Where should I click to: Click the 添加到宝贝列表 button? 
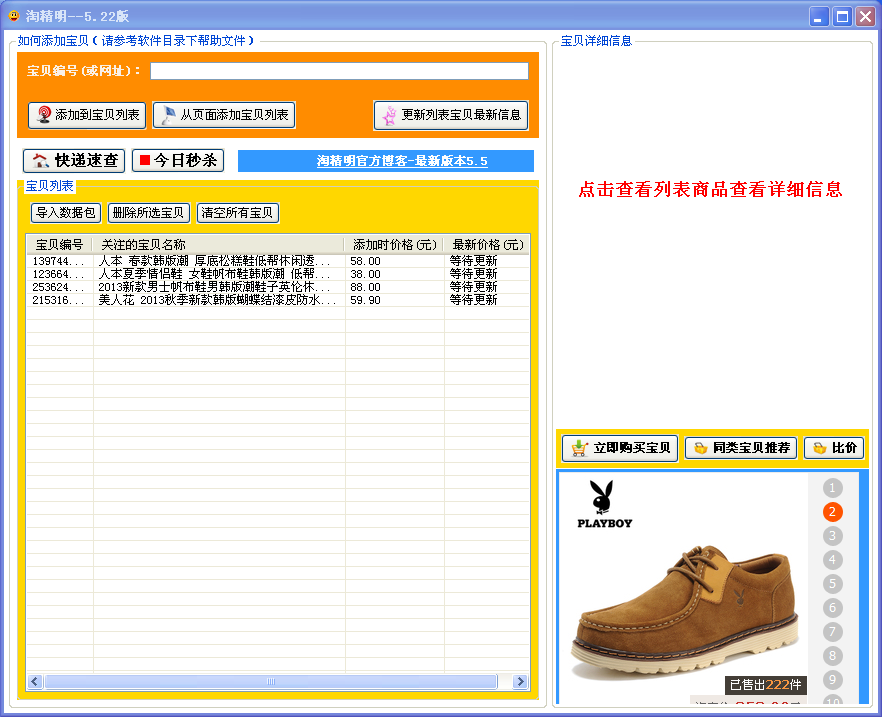tap(87, 115)
